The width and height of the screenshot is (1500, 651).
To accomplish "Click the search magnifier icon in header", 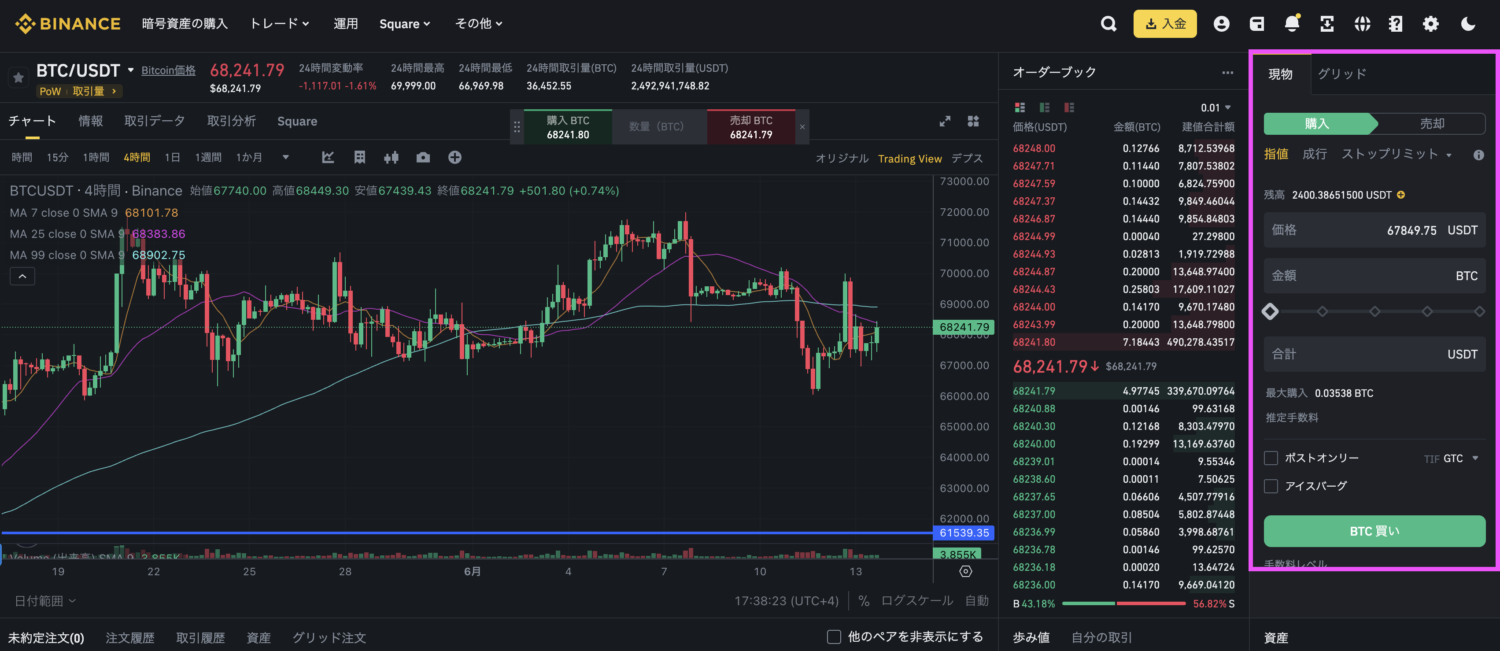I will click(1108, 24).
